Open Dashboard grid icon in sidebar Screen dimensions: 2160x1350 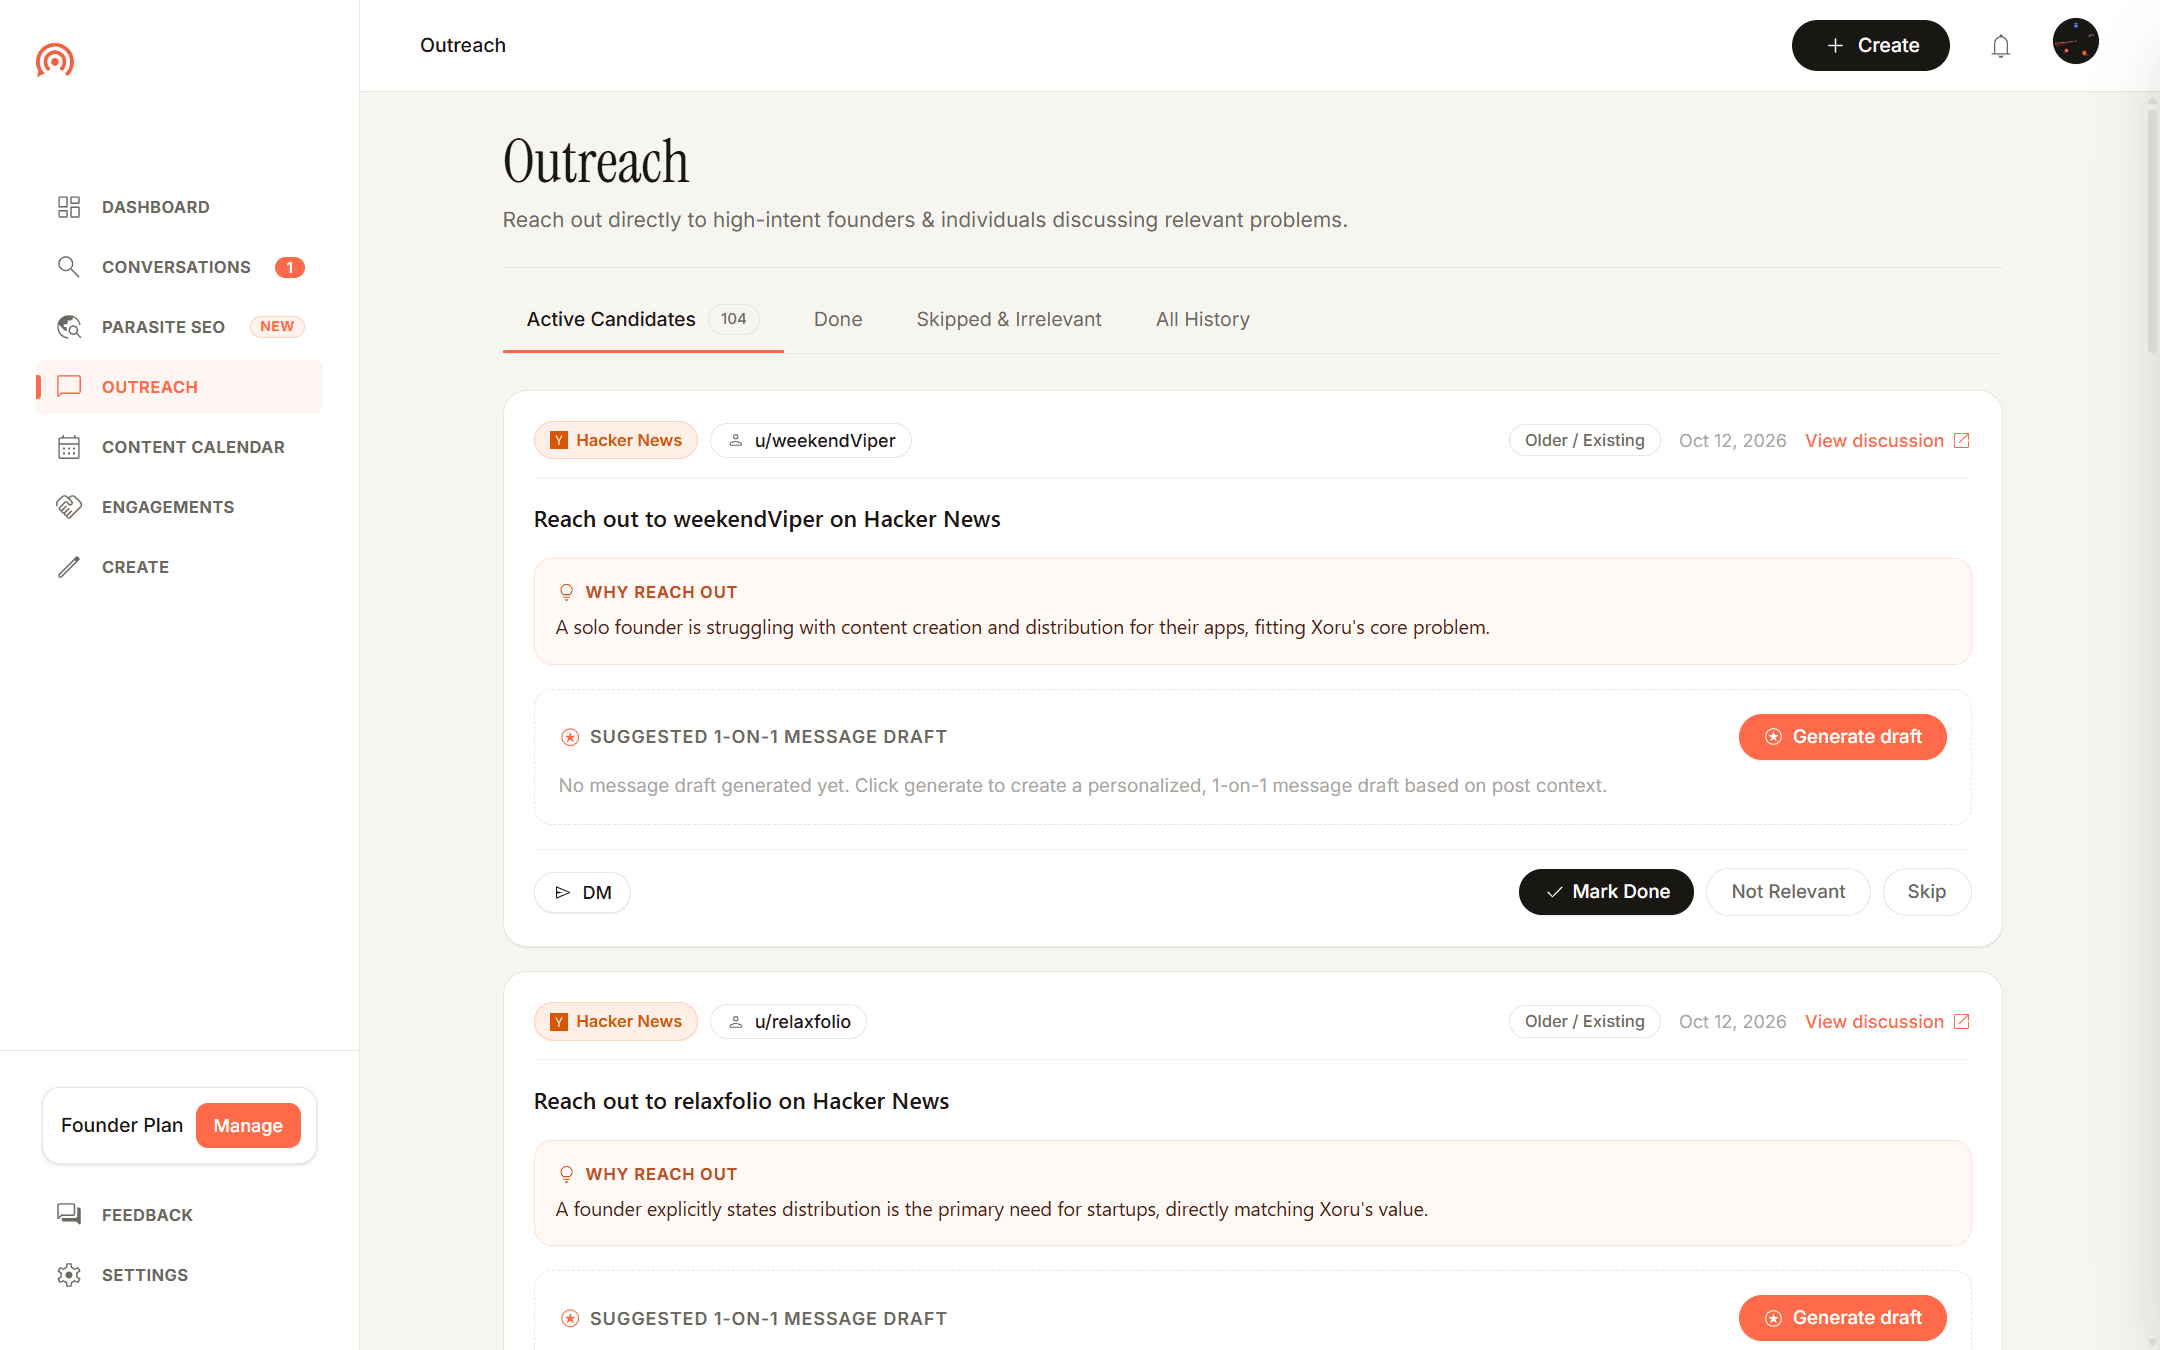[69, 207]
